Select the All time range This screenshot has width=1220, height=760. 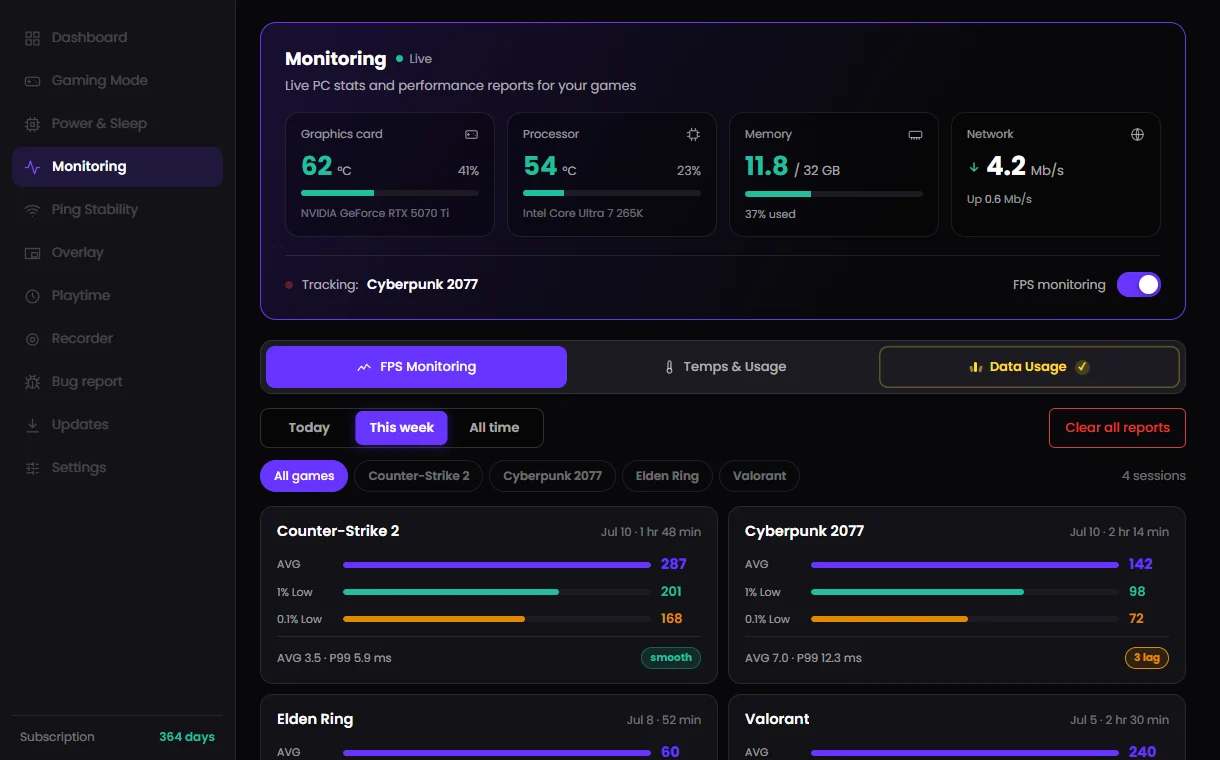tap(494, 428)
